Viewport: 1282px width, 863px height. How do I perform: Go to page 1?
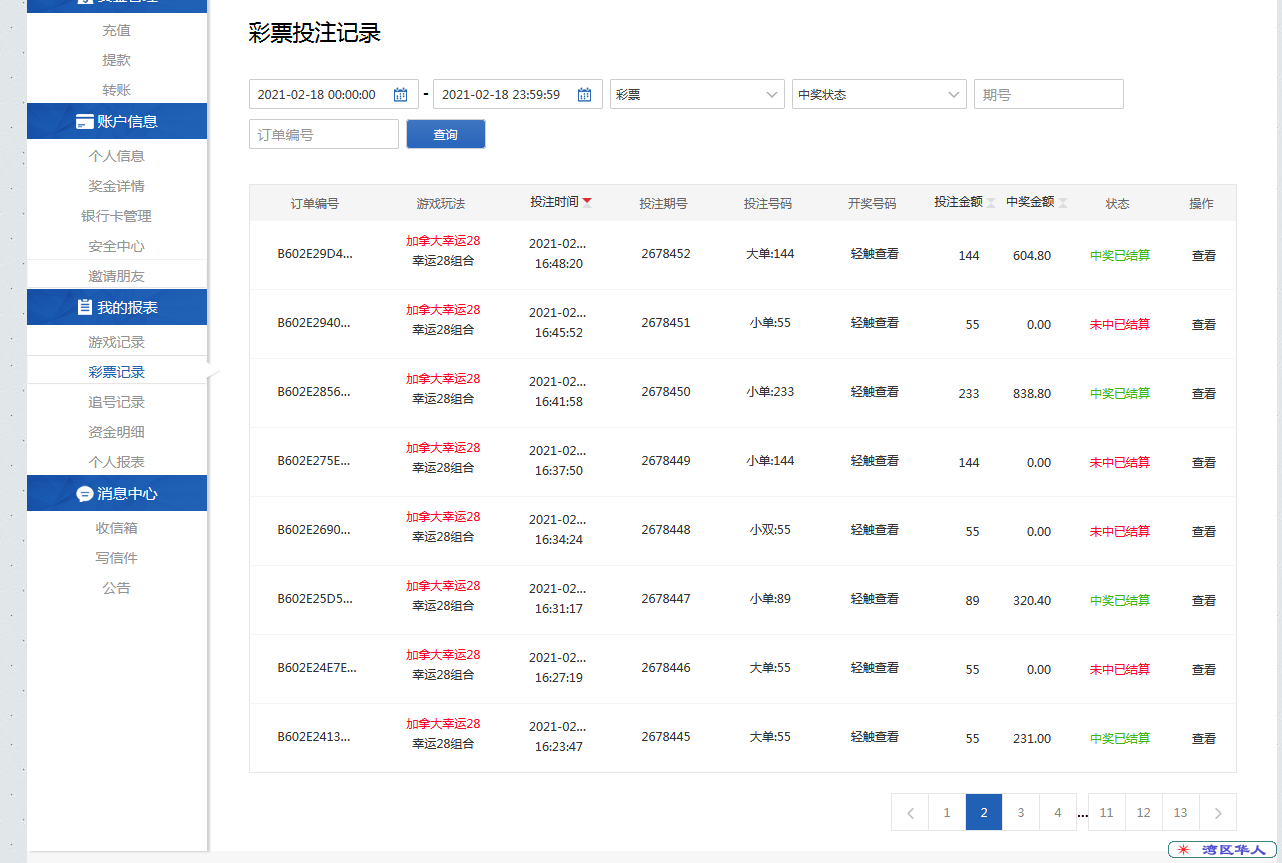coord(947,812)
